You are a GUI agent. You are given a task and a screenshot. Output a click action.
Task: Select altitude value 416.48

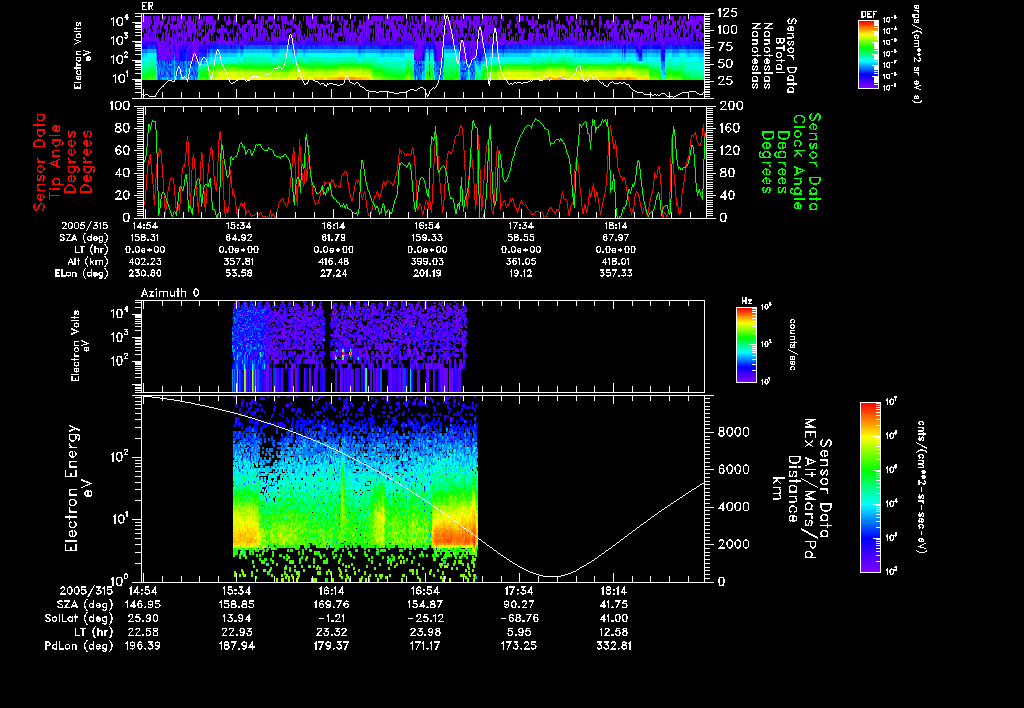click(332, 262)
